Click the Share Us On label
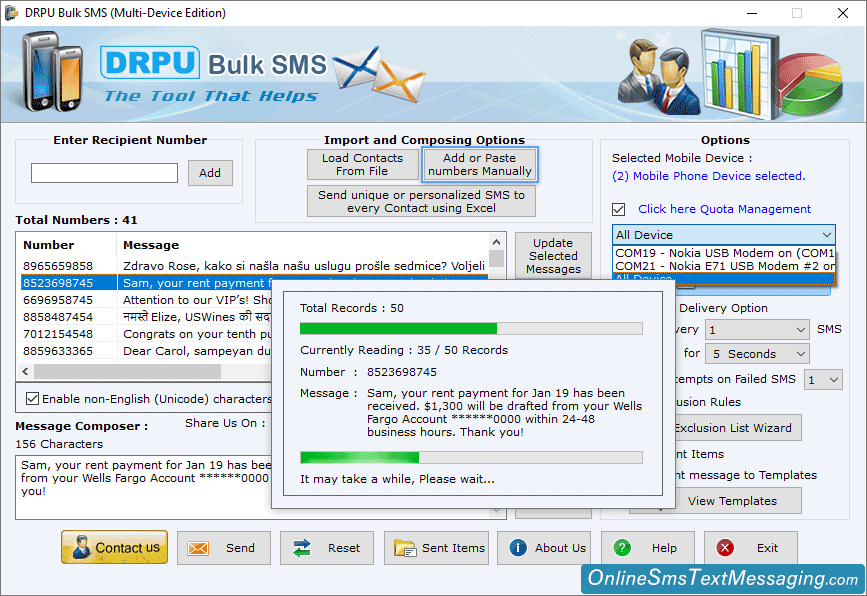The height and width of the screenshot is (596, 867). (225, 423)
